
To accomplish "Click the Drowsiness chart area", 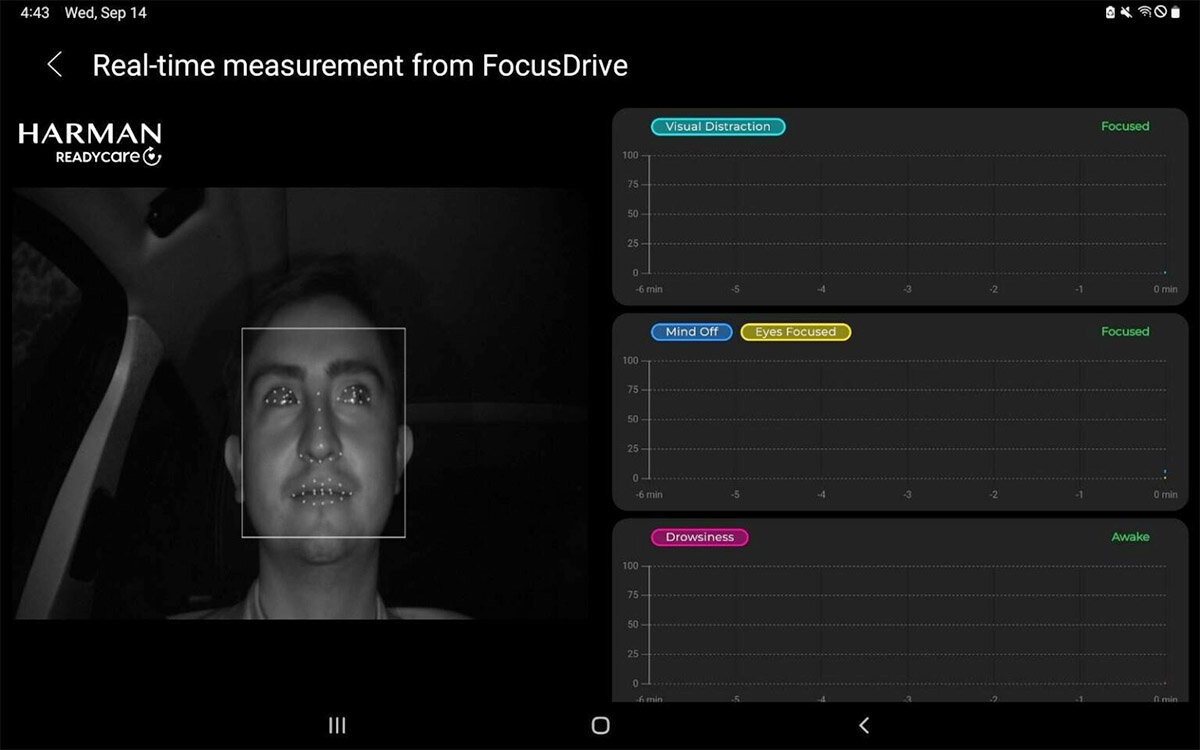I will pos(907,624).
